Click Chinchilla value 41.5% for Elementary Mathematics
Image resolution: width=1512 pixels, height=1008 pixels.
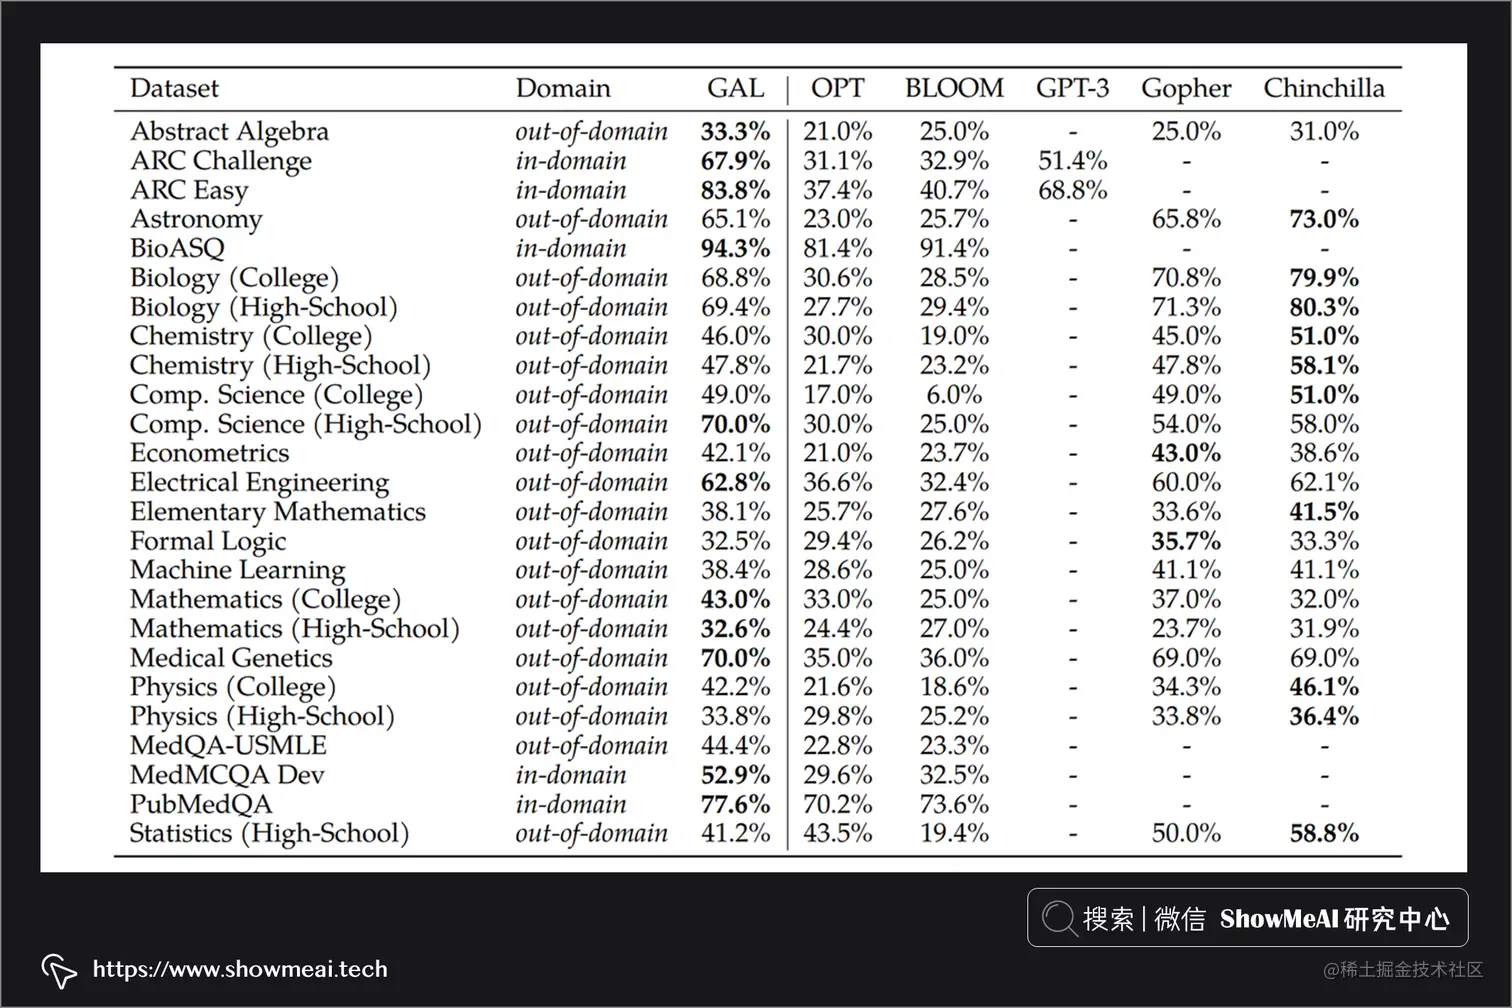point(1324,512)
